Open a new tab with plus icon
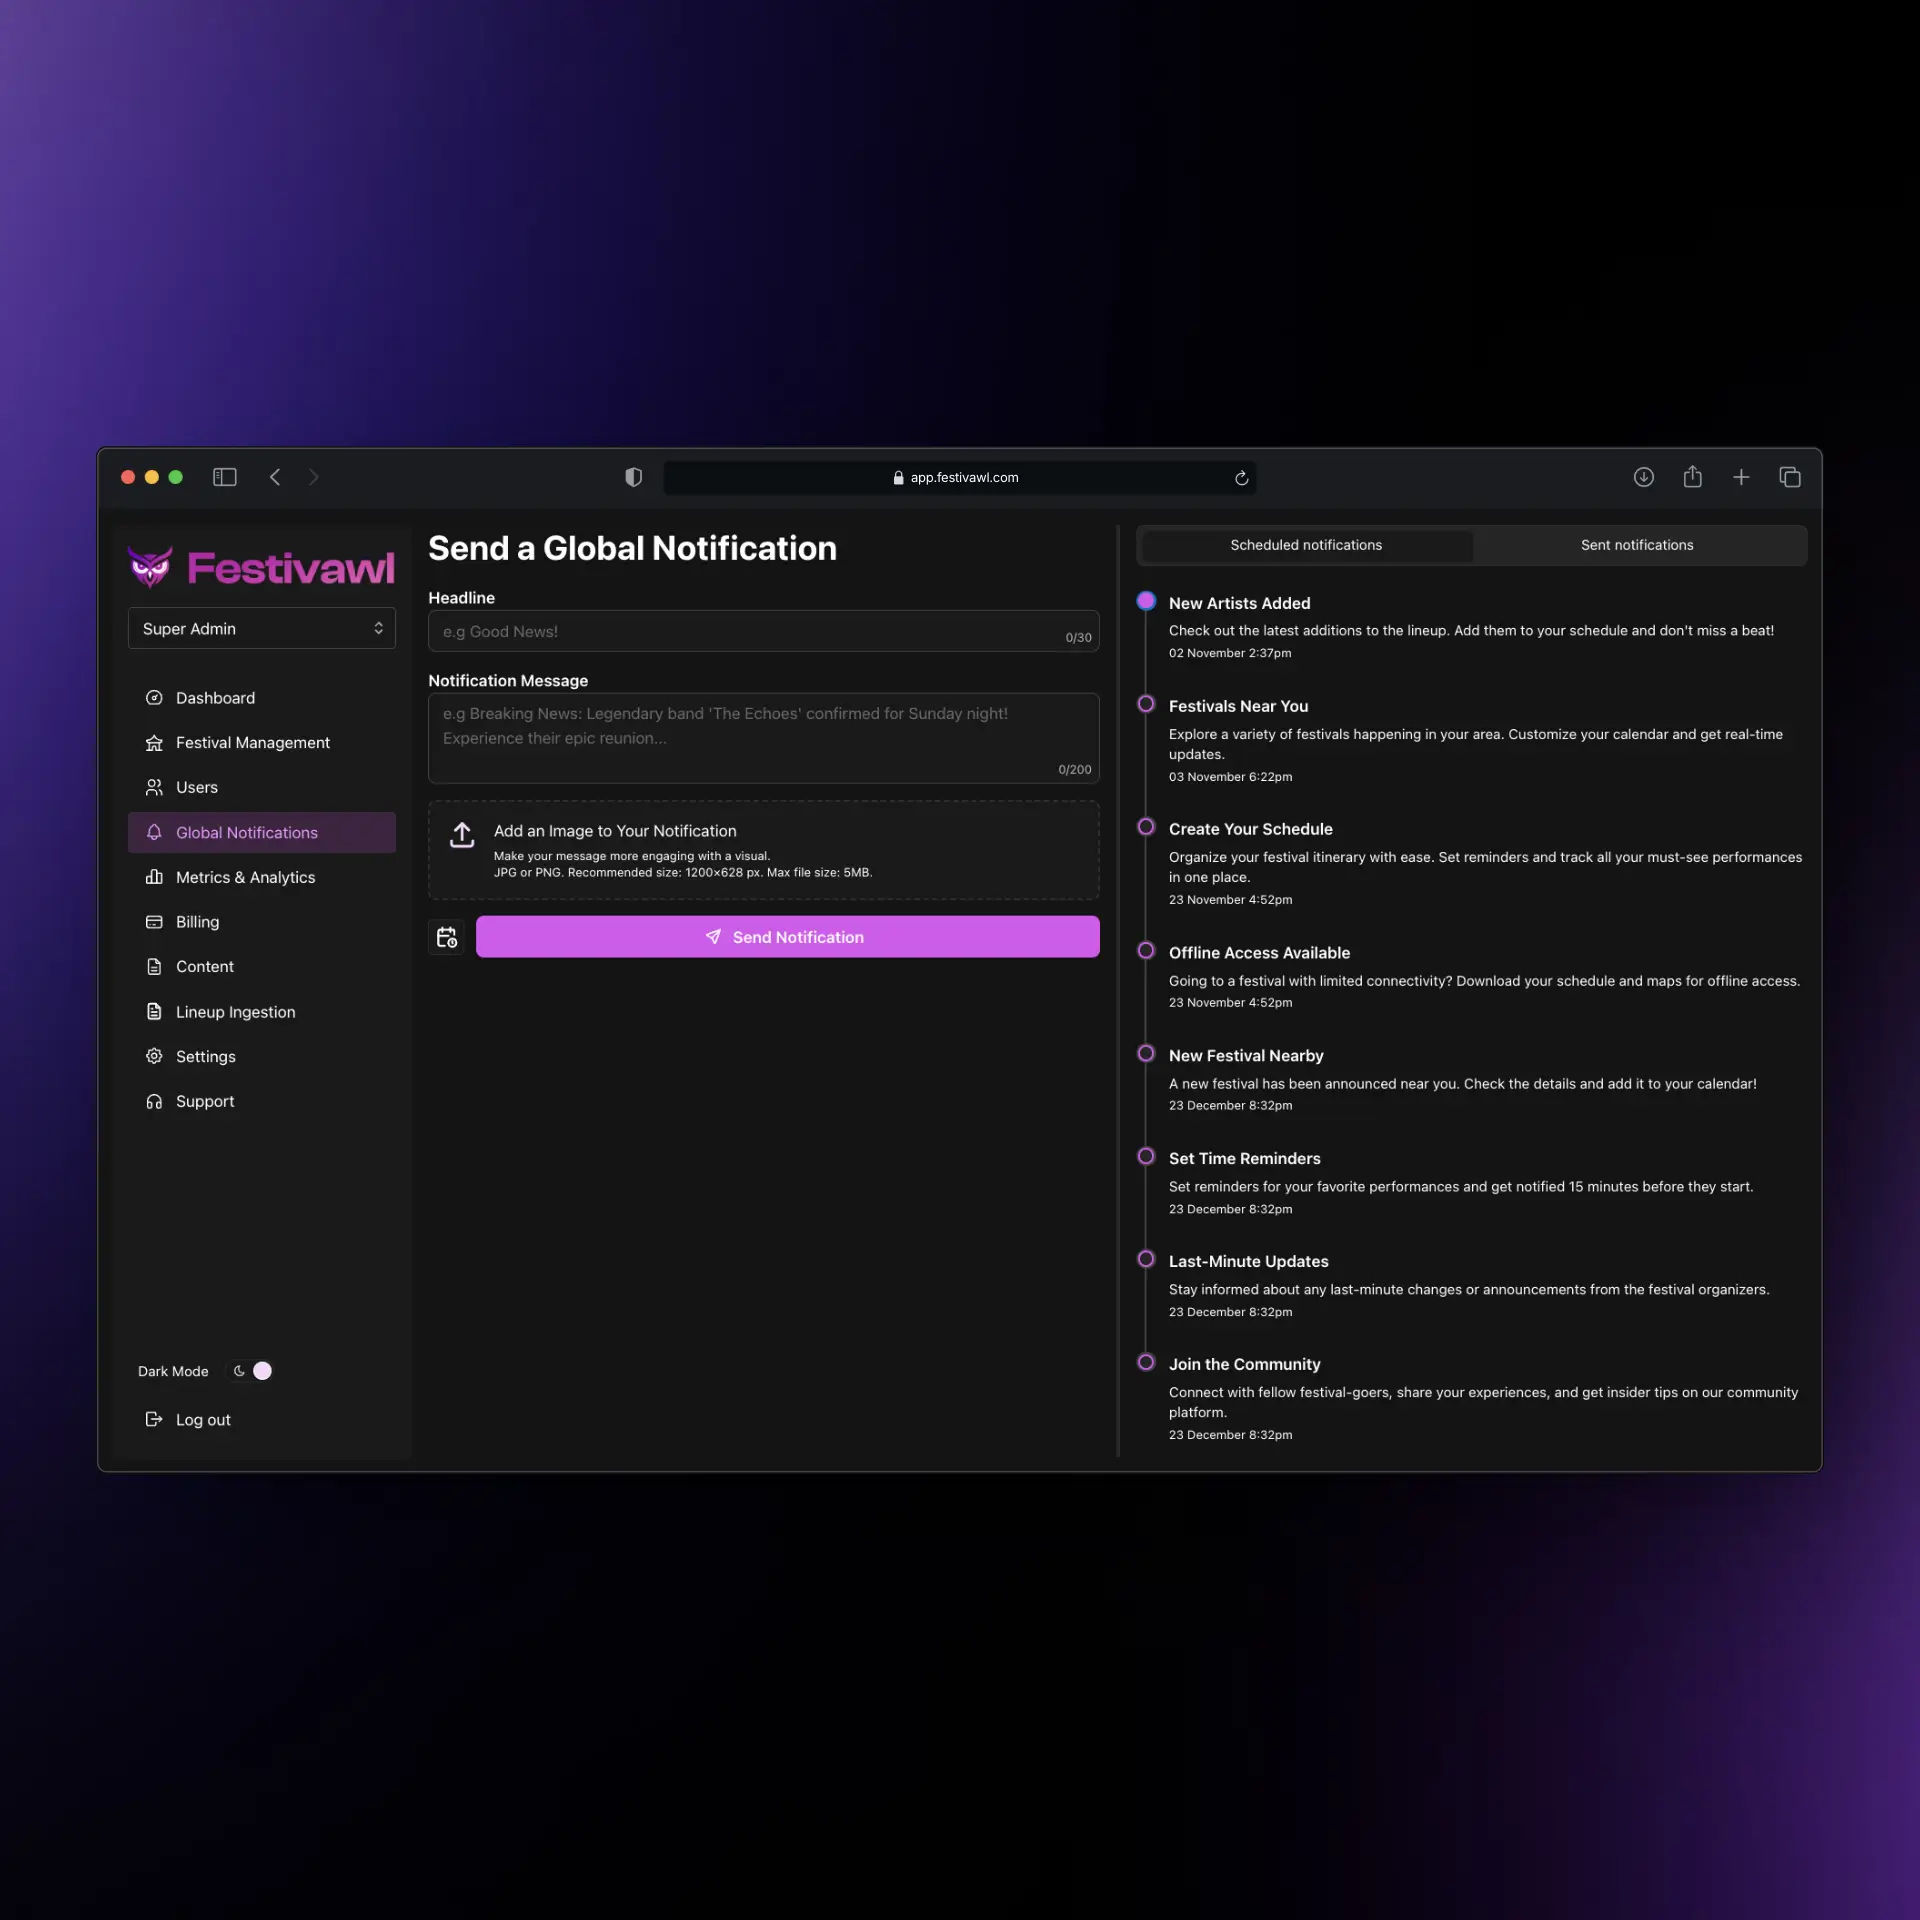1920x1920 pixels. 1741,477
